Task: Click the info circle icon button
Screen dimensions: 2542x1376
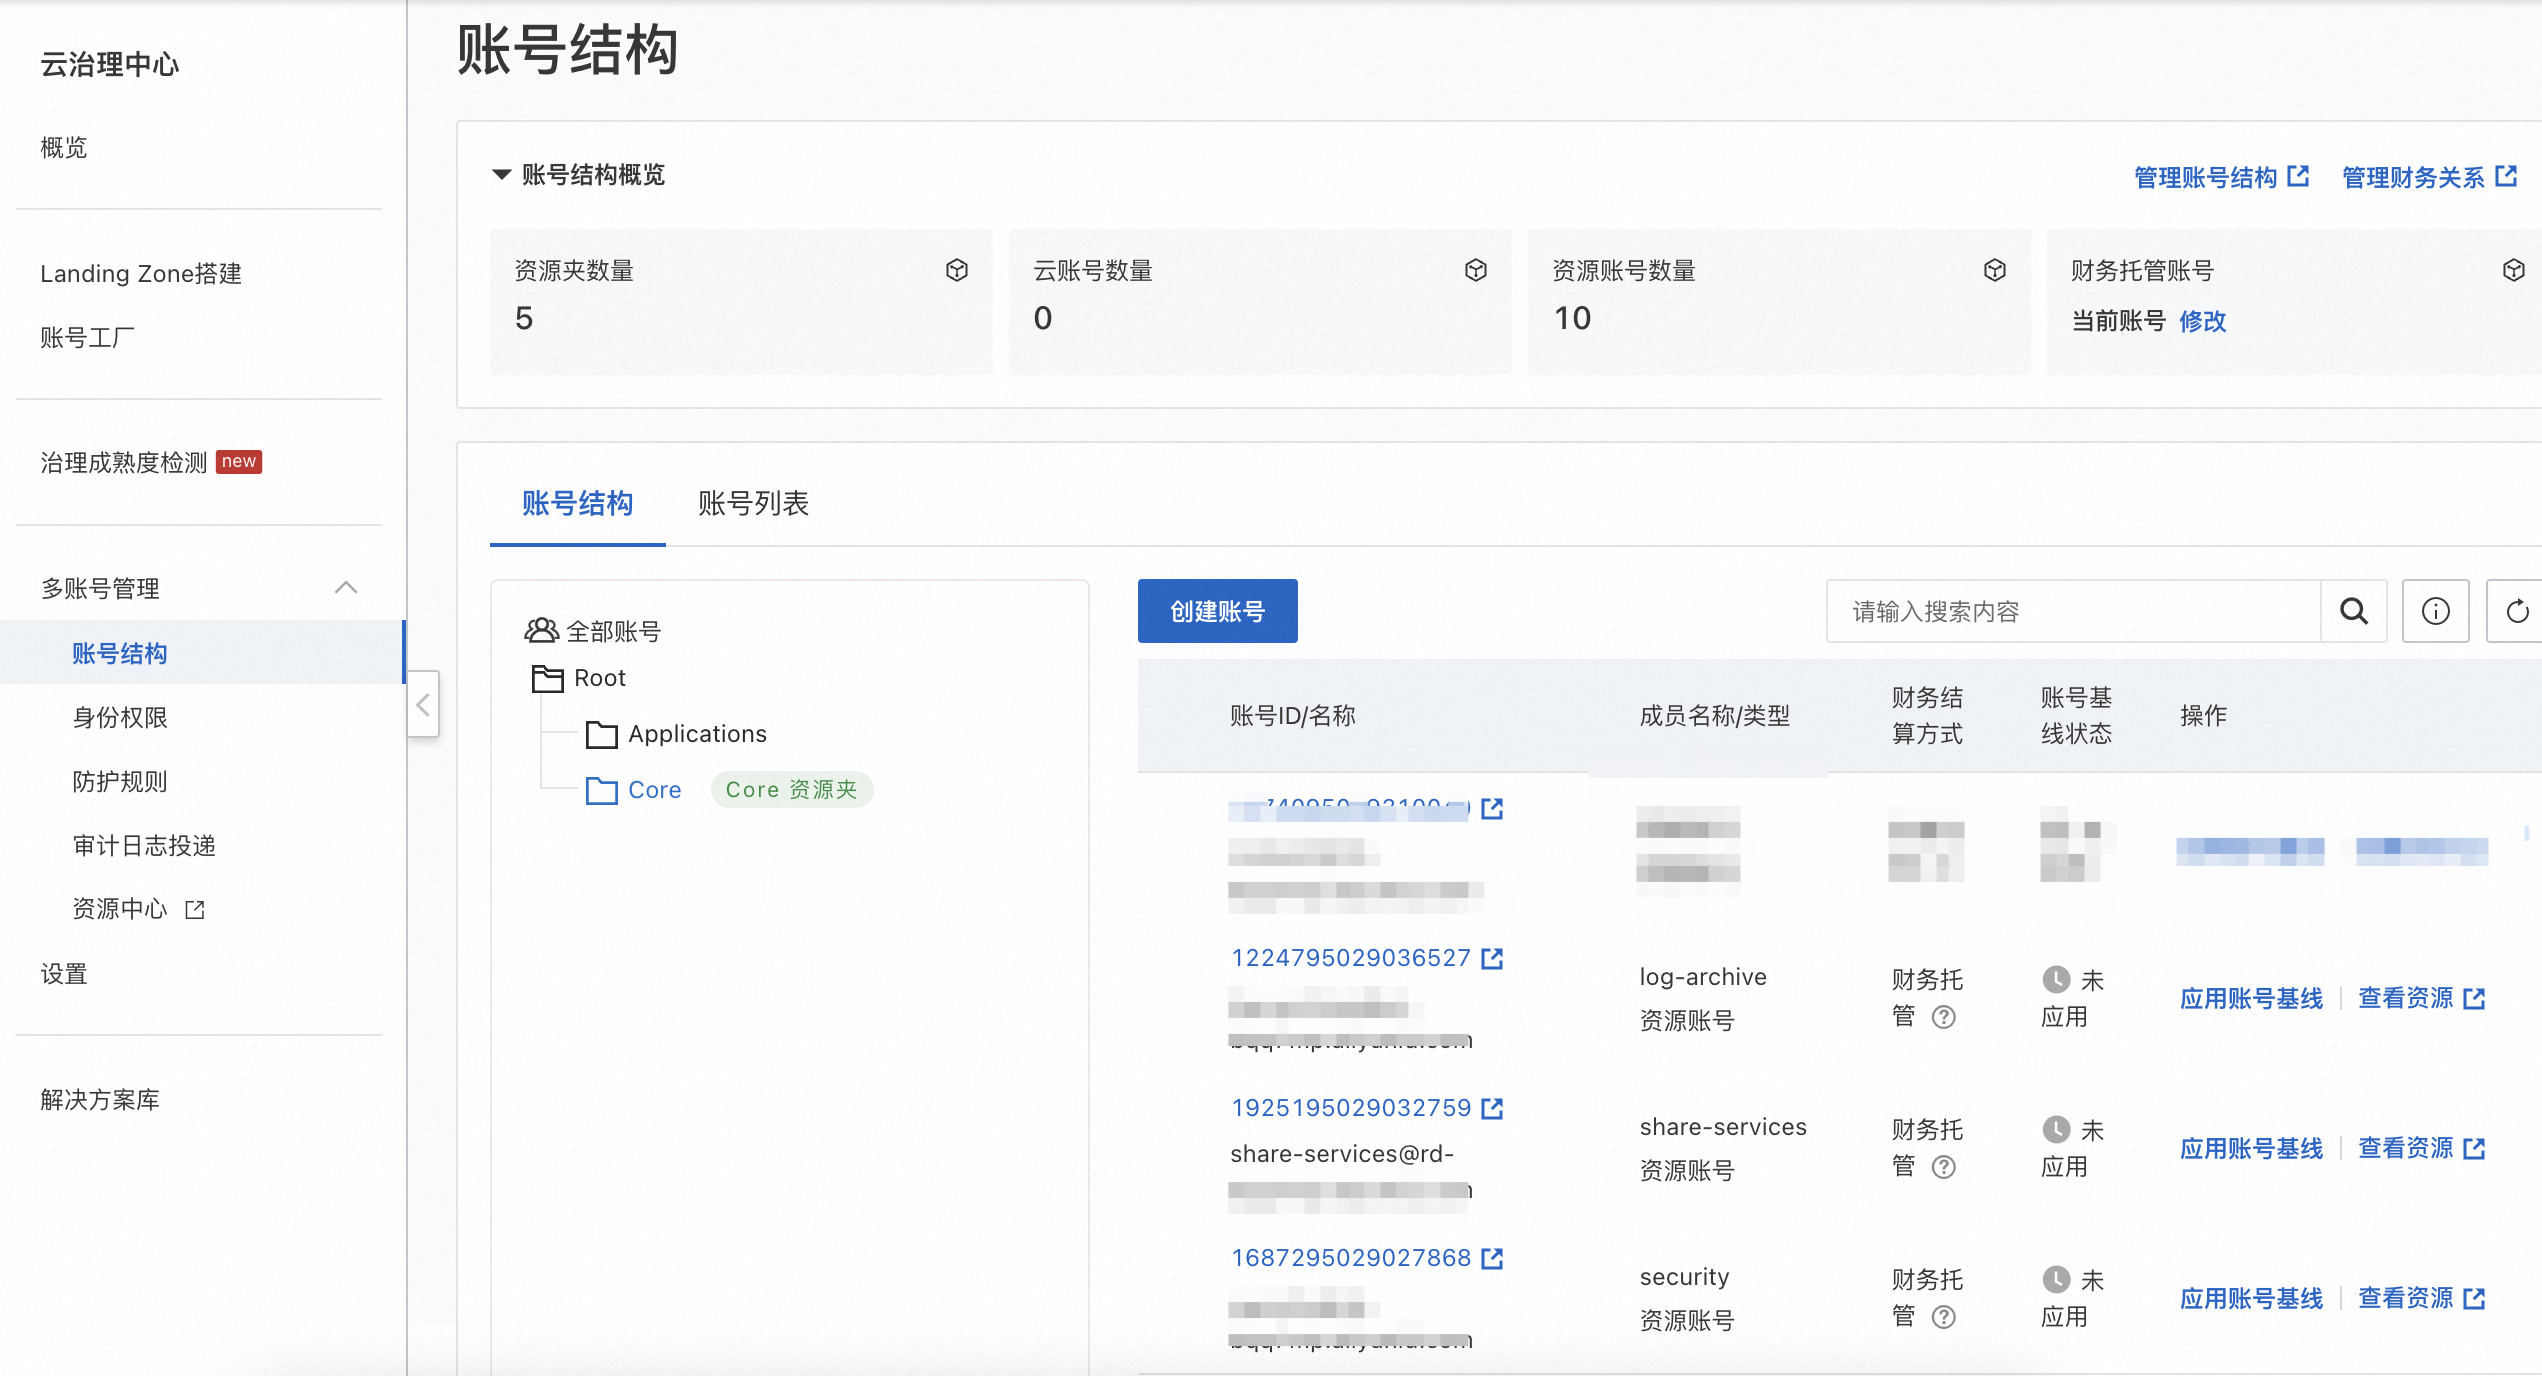Action: (2435, 611)
